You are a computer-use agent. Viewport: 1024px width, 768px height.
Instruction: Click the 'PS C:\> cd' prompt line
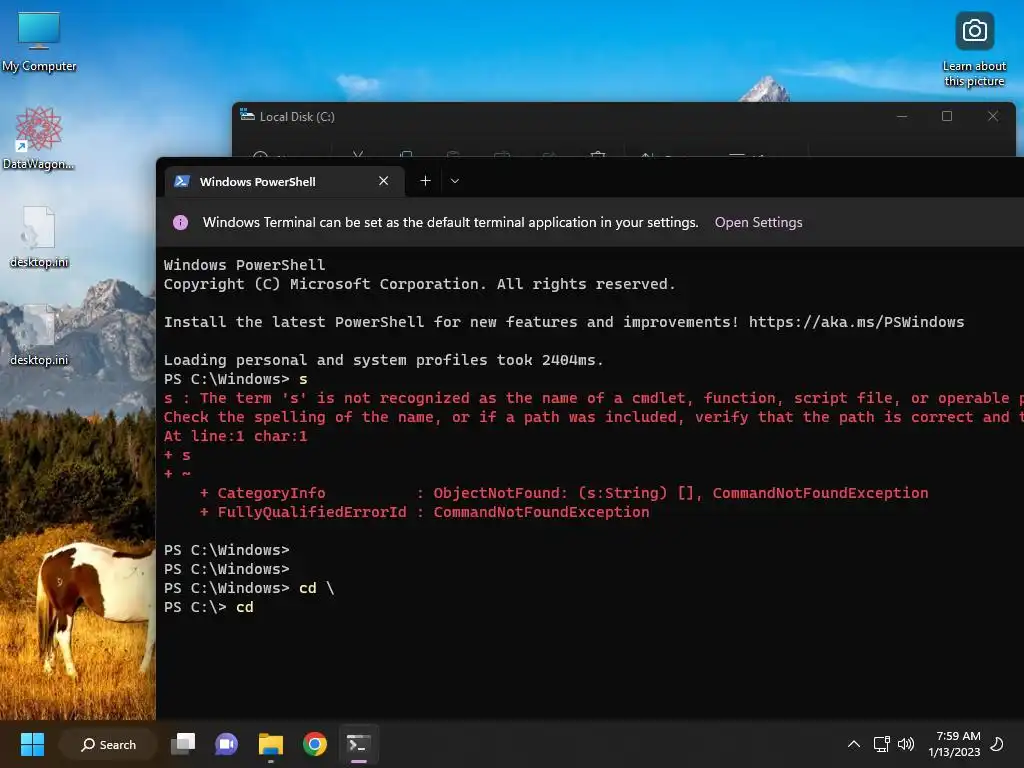208,607
